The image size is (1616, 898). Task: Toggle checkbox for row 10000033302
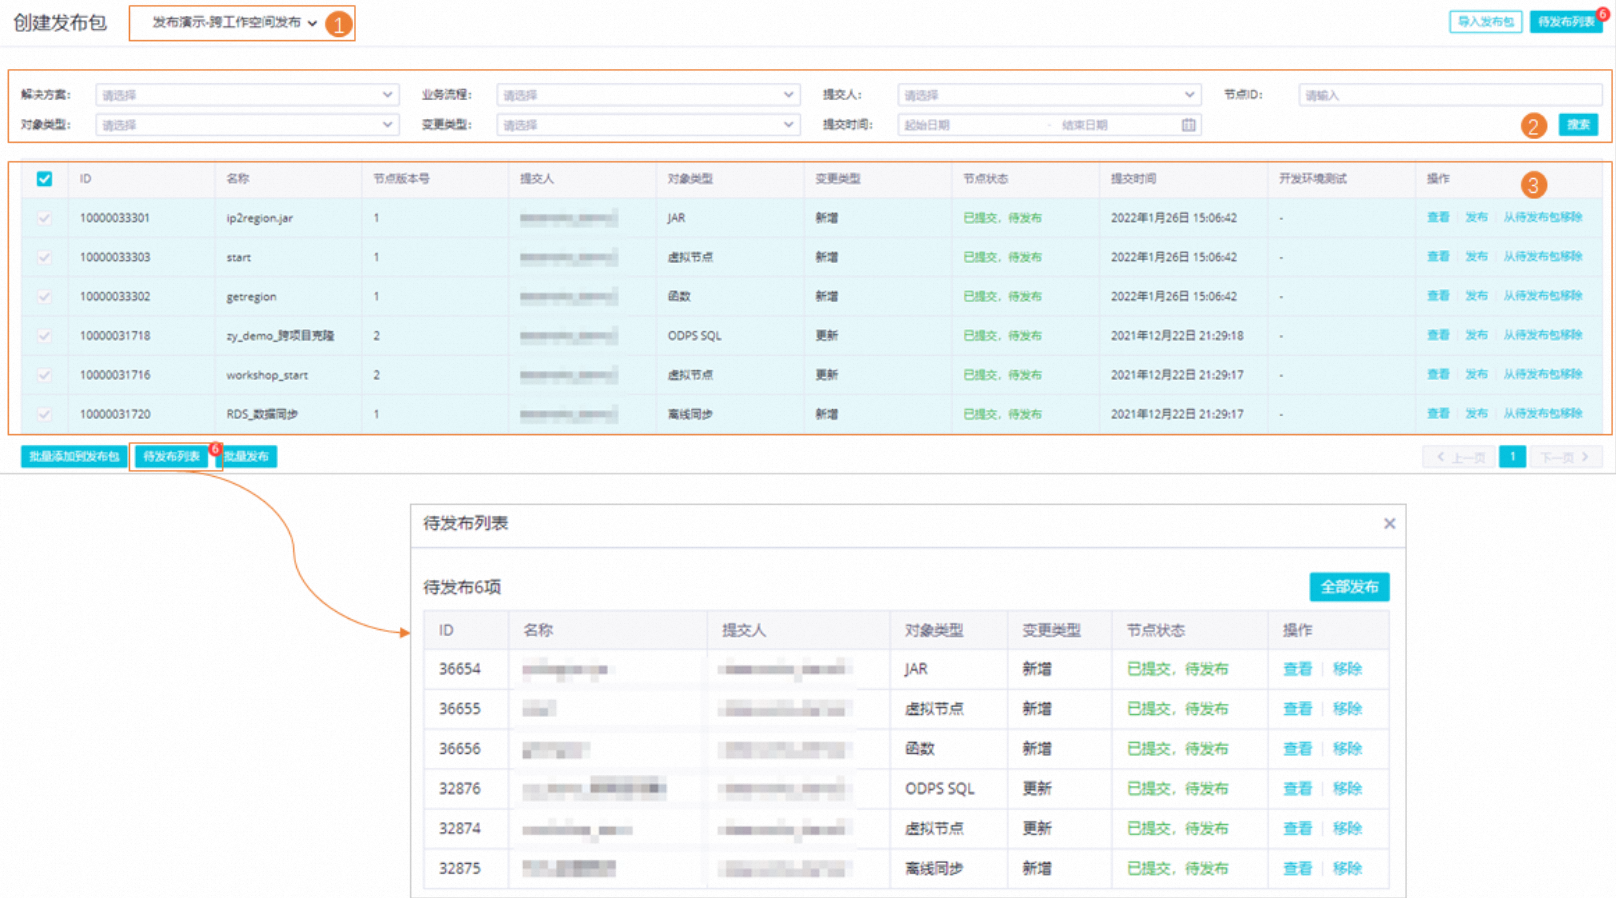(x=44, y=296)
